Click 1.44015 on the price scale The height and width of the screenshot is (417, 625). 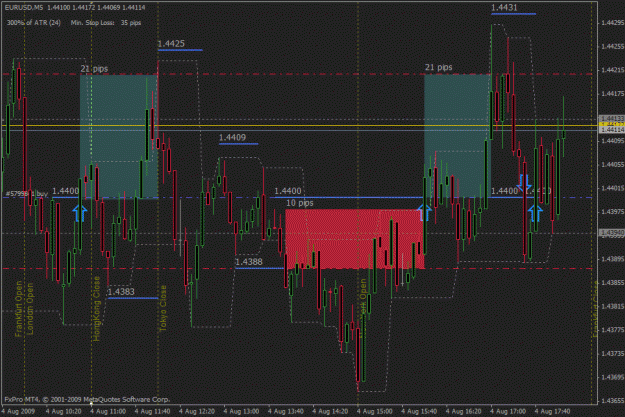[x=613, y=188]
